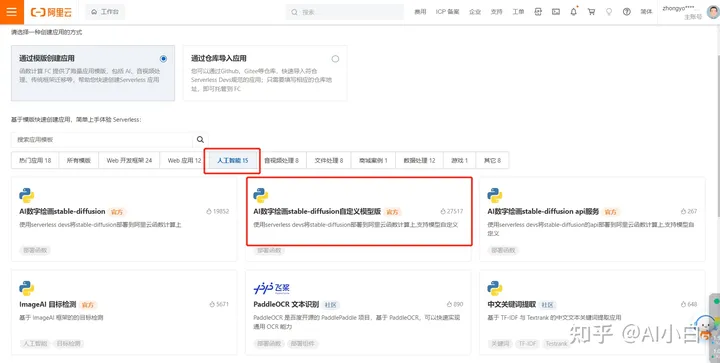
Task: Switch to 数据处理 12 tab
Action: pyautogui.click(x=419, y=161)
